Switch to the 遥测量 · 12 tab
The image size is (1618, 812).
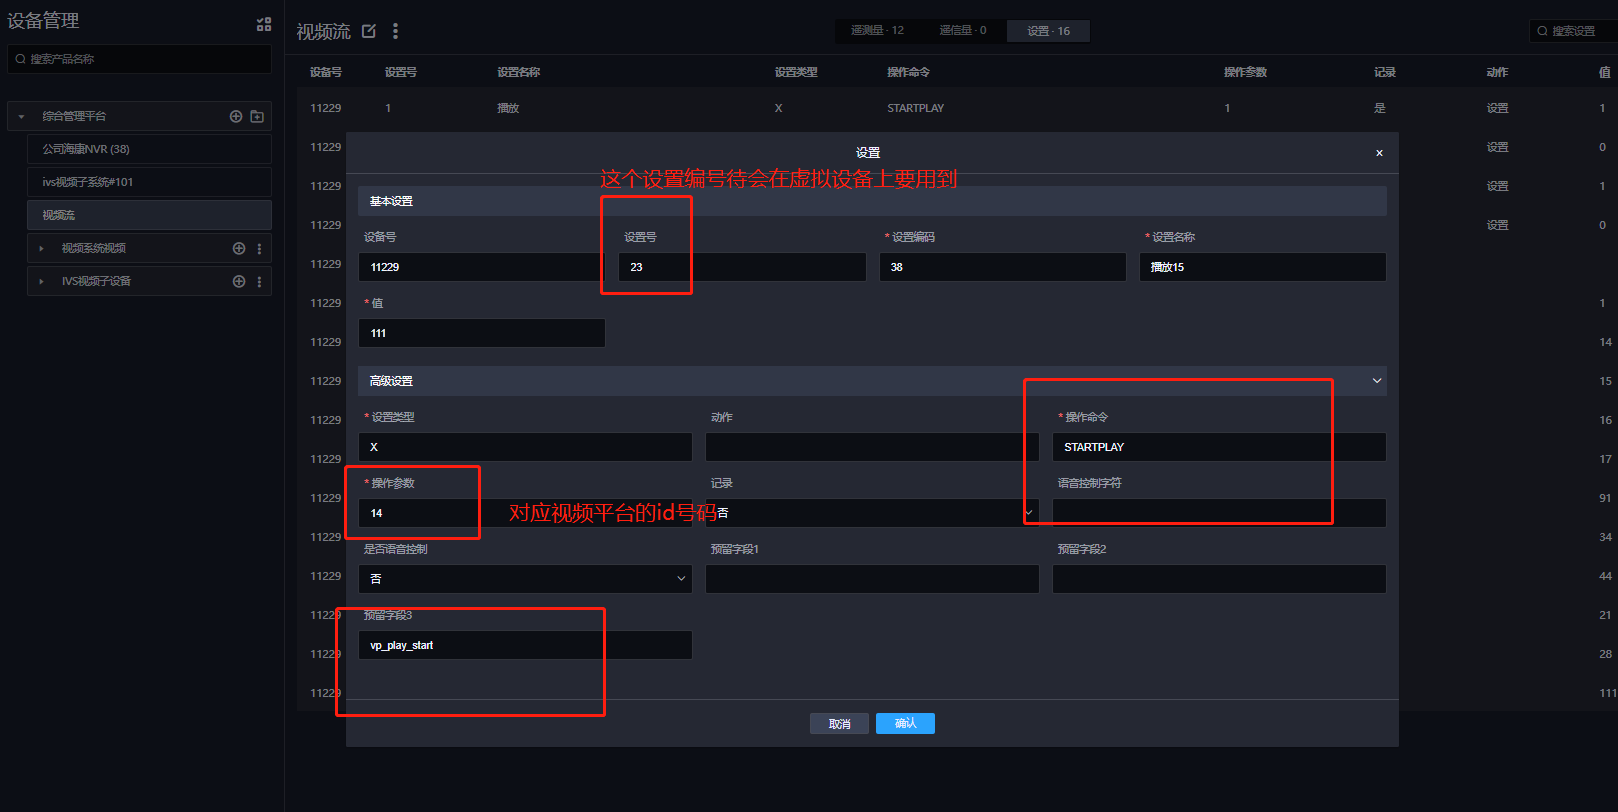coord(877,31)
